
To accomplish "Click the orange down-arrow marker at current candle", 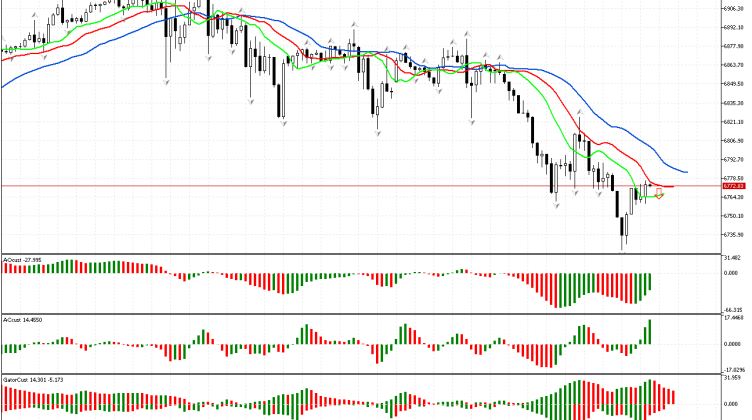I will [659, 193].
